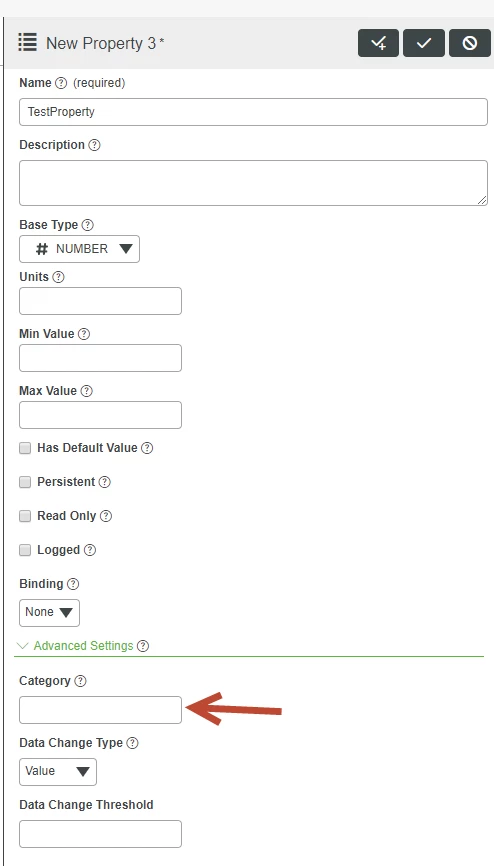Cancel the new property with the circle-slash icon
The width and height of the screenshot is (494, 866).
tap(470, 43)
